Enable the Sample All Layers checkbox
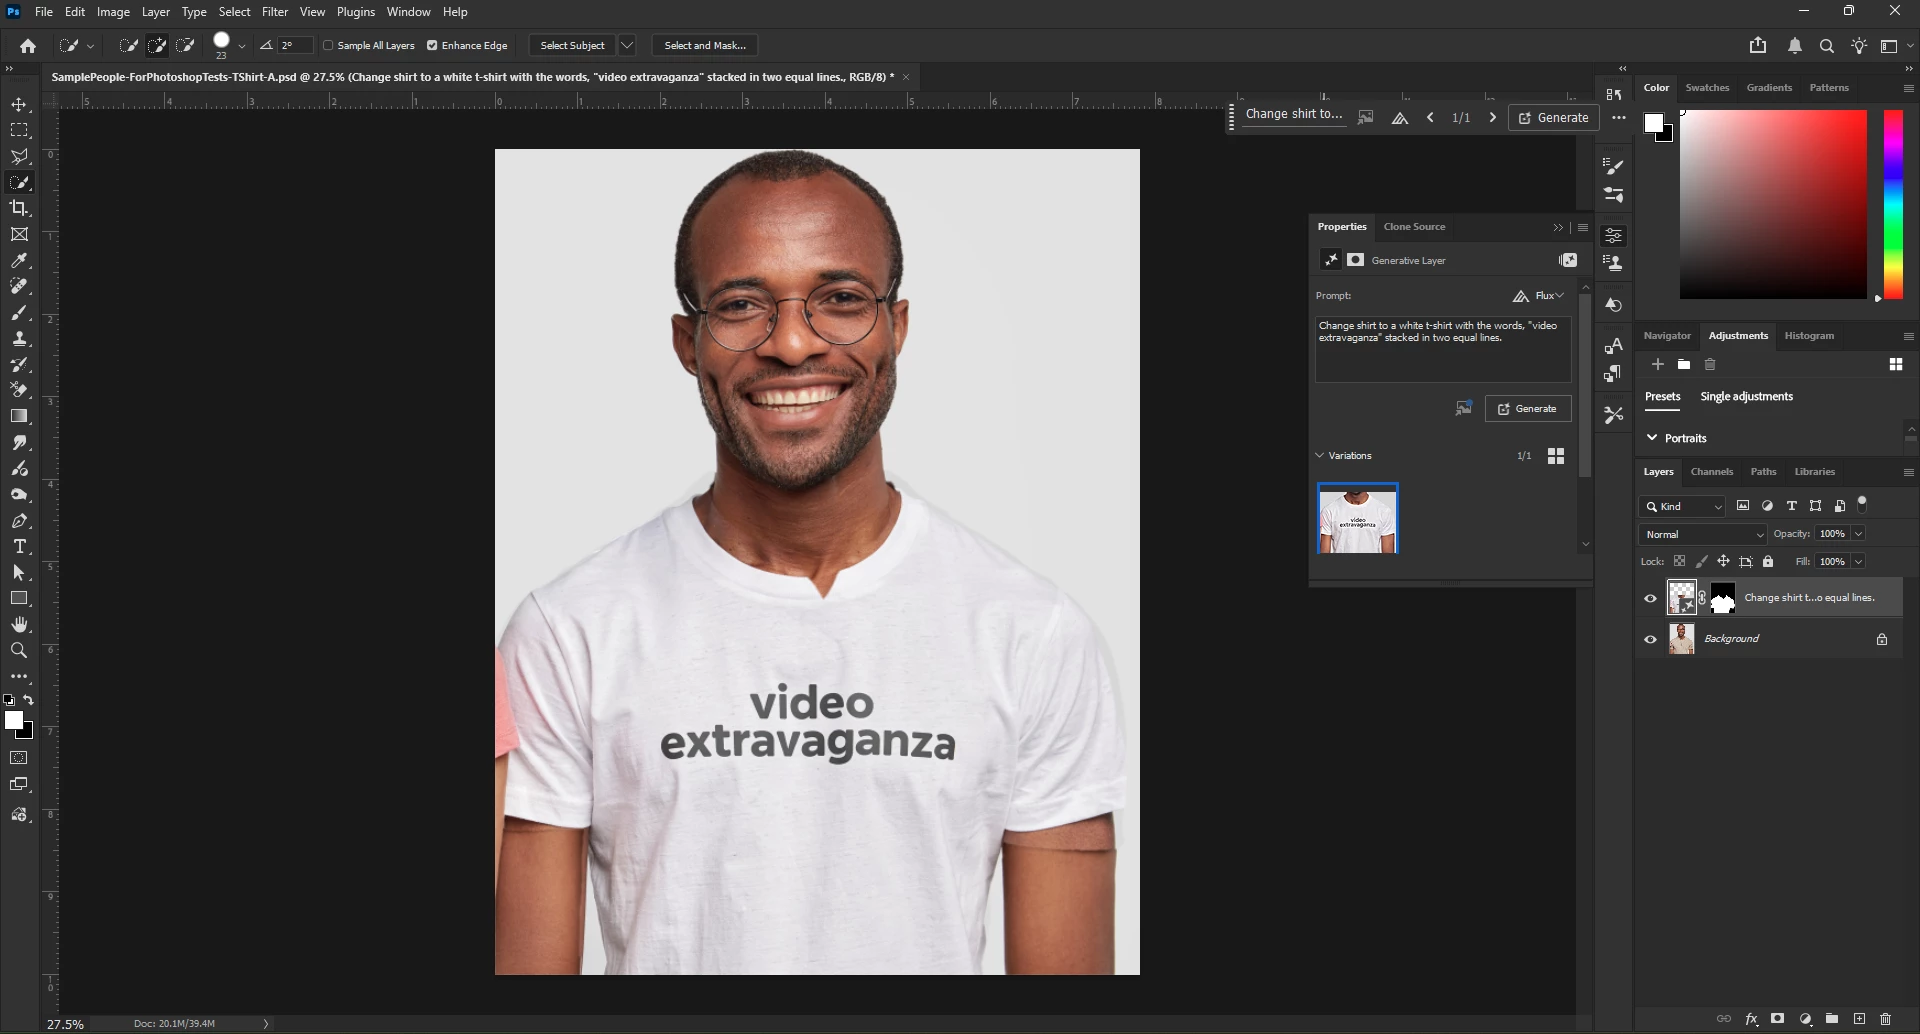Viewport: 1920px width, 1034px height. click(x=328, y=46)
